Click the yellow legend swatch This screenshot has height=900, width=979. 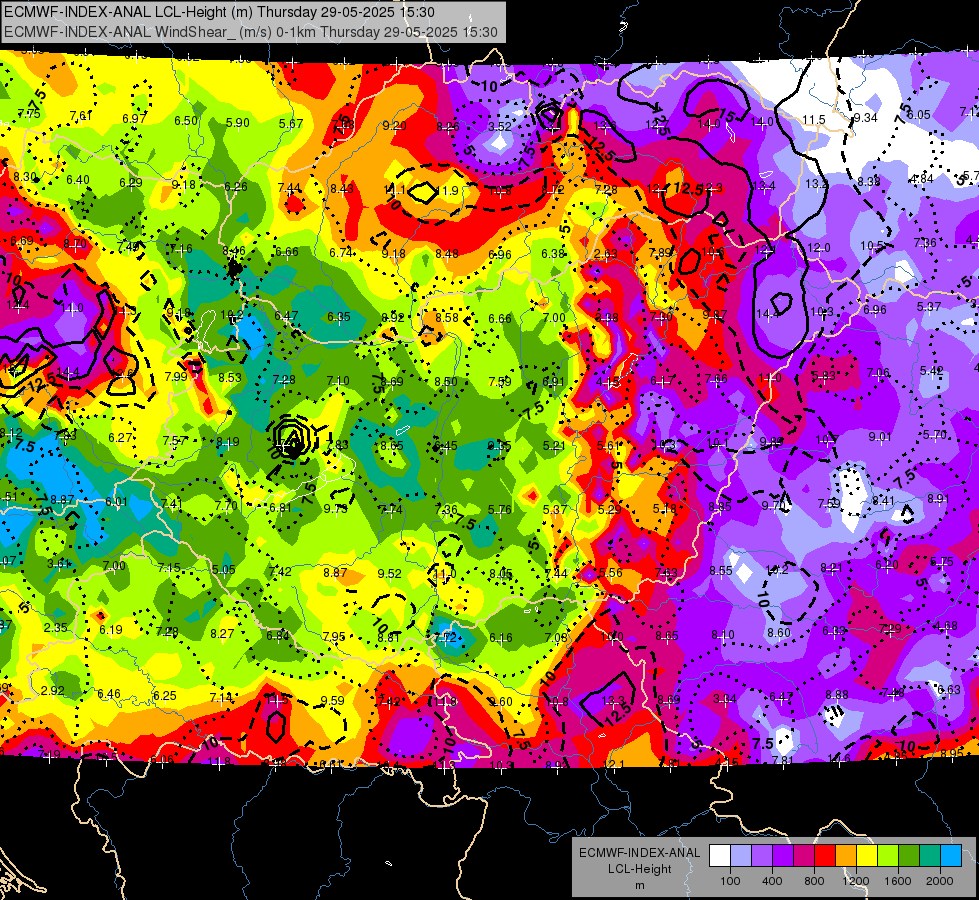(x=867, y=856)
